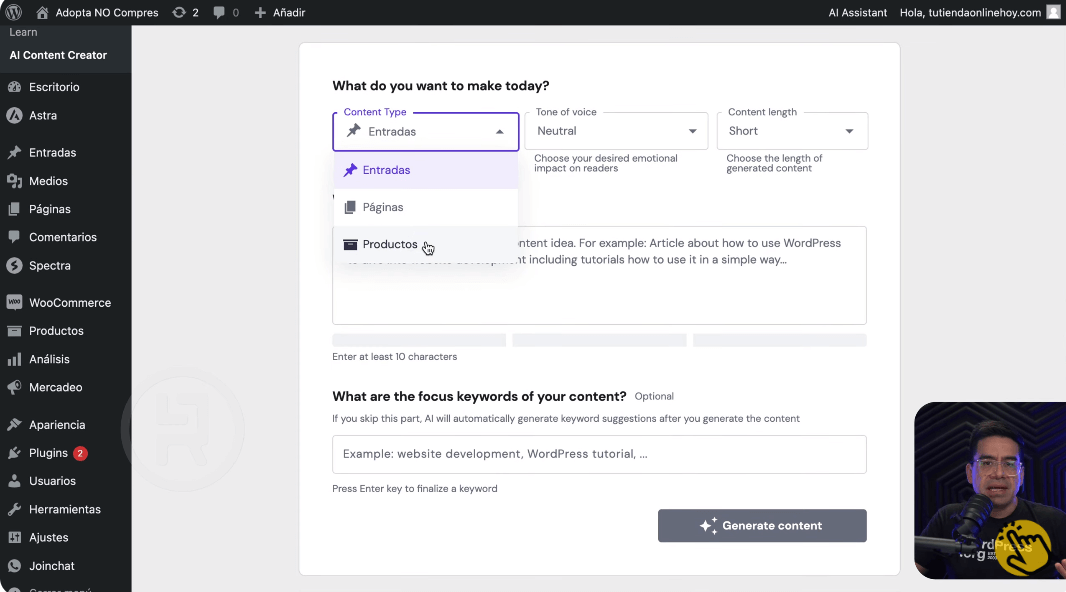
Task: Click the WooCommerce icon
Action: 14,302
